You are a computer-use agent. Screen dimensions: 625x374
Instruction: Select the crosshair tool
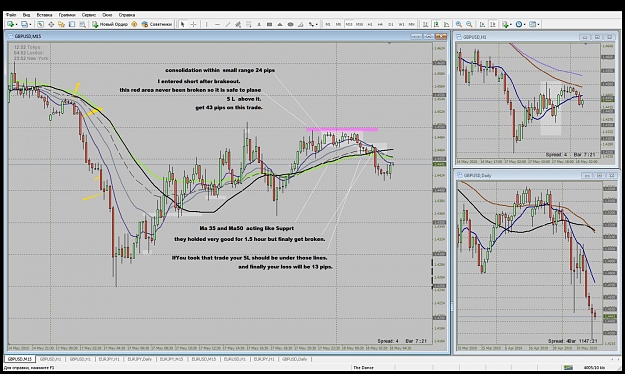[x=193, y=24]
